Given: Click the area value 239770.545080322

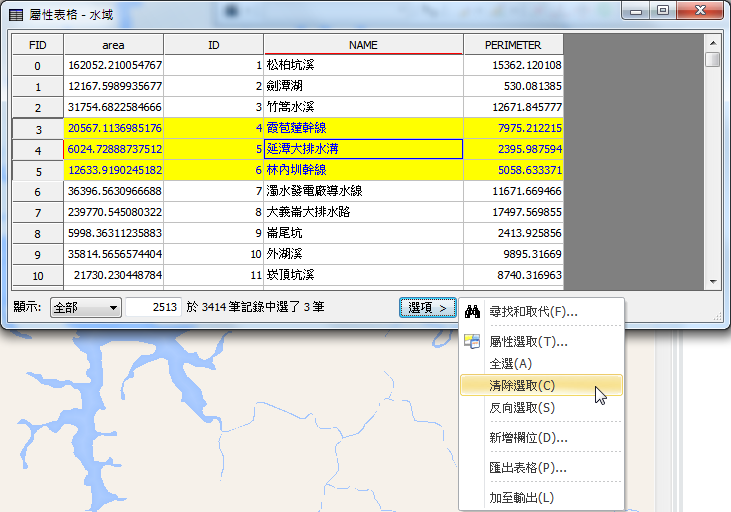Looking at the screenshot, I should (x=114, y=212).
